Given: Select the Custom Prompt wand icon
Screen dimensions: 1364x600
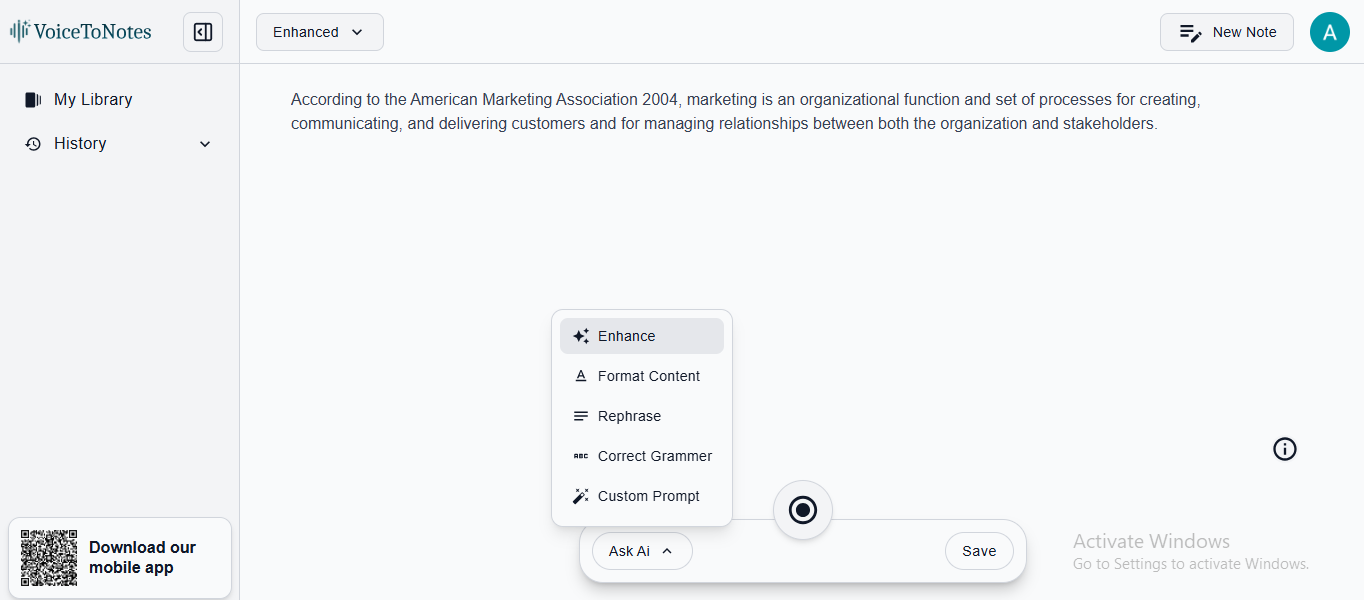Looking at the screenshot, I should click(x=581, y=496).
